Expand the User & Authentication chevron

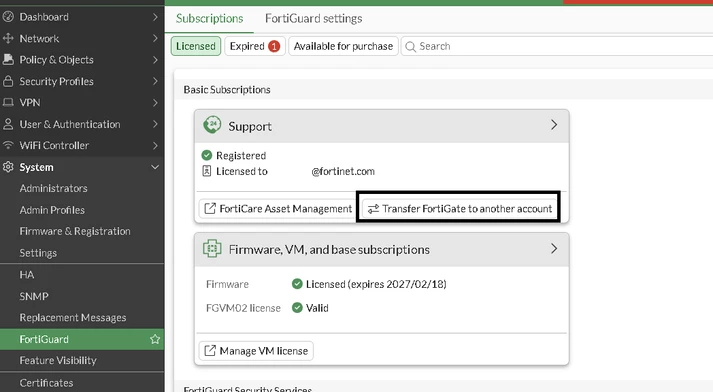click(x=155, y=124)
